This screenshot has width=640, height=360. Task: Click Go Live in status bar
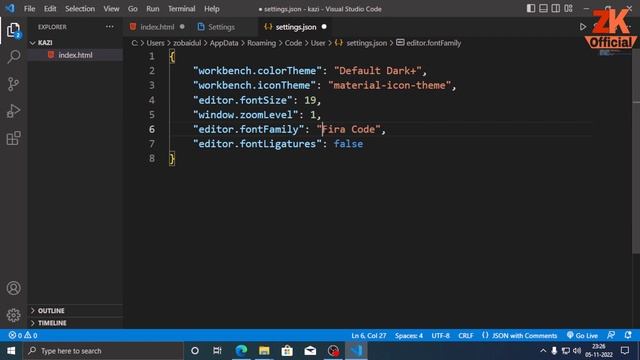coord(582,335)
